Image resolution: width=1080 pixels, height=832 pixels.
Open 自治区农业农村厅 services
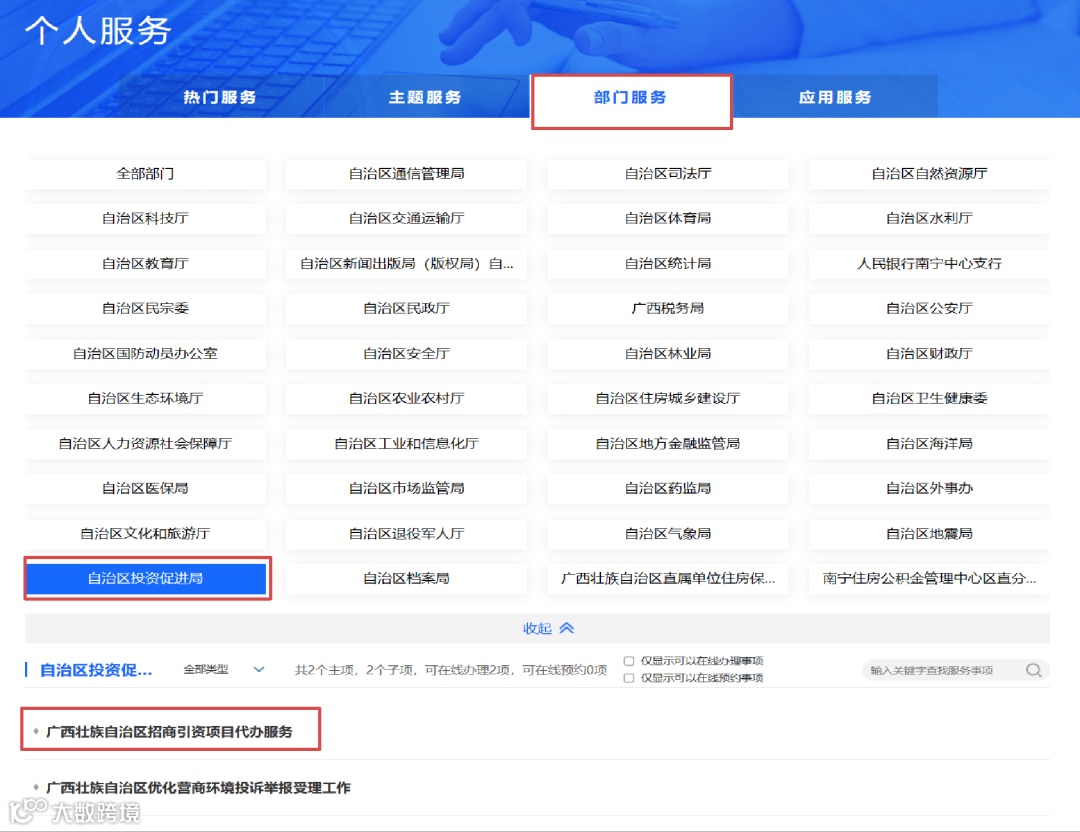click(406, 399)
